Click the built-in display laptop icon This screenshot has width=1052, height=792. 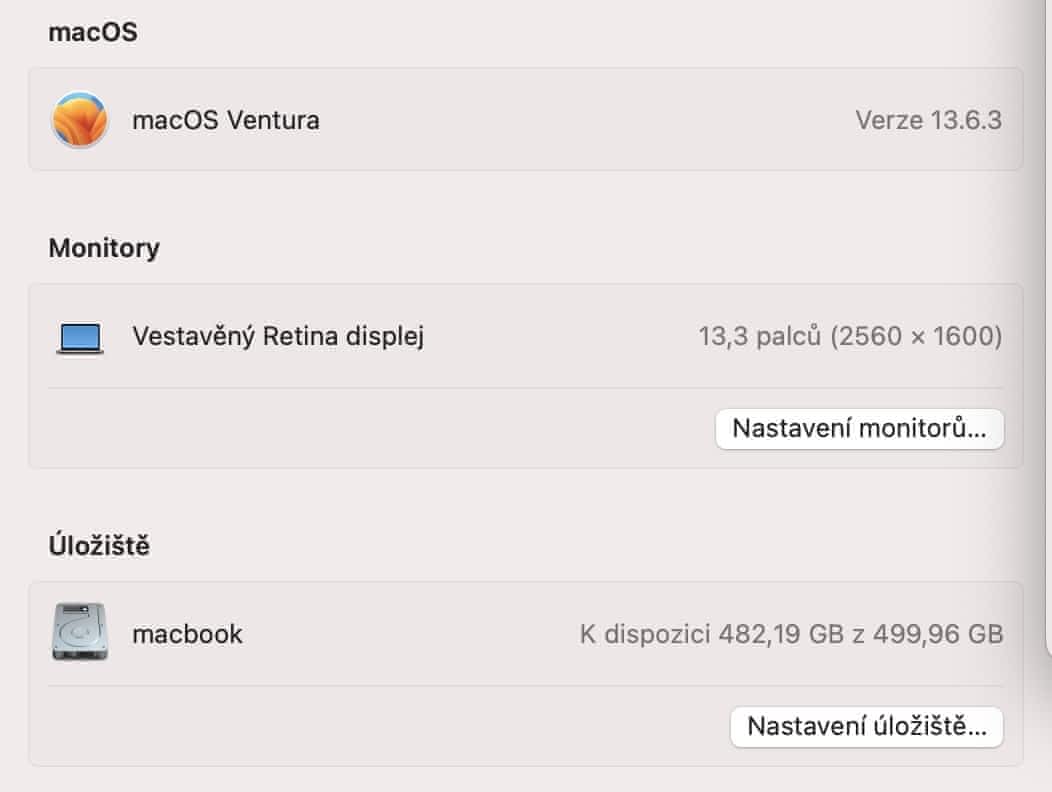tap(80, 338)
